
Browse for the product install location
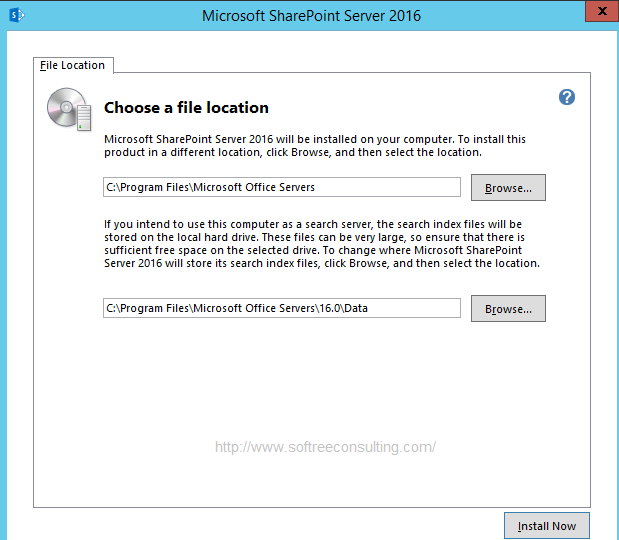pos(508,188)
